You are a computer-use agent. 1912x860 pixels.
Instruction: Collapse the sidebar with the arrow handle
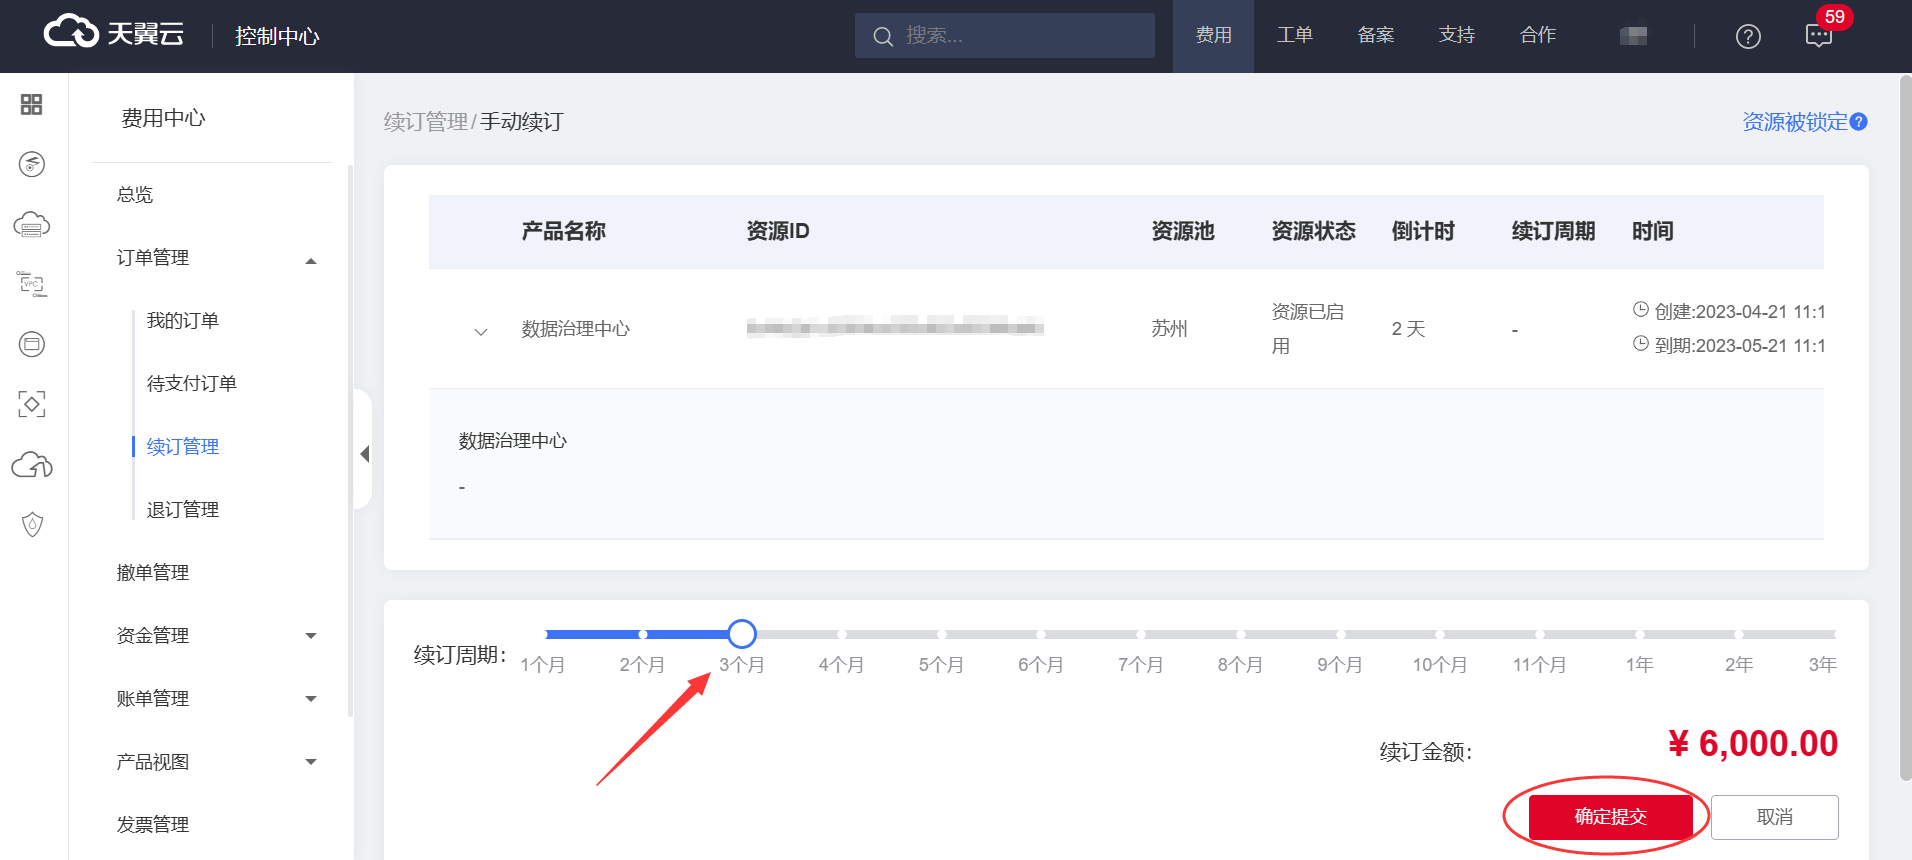pyautogui.click(x=365, y=454)
